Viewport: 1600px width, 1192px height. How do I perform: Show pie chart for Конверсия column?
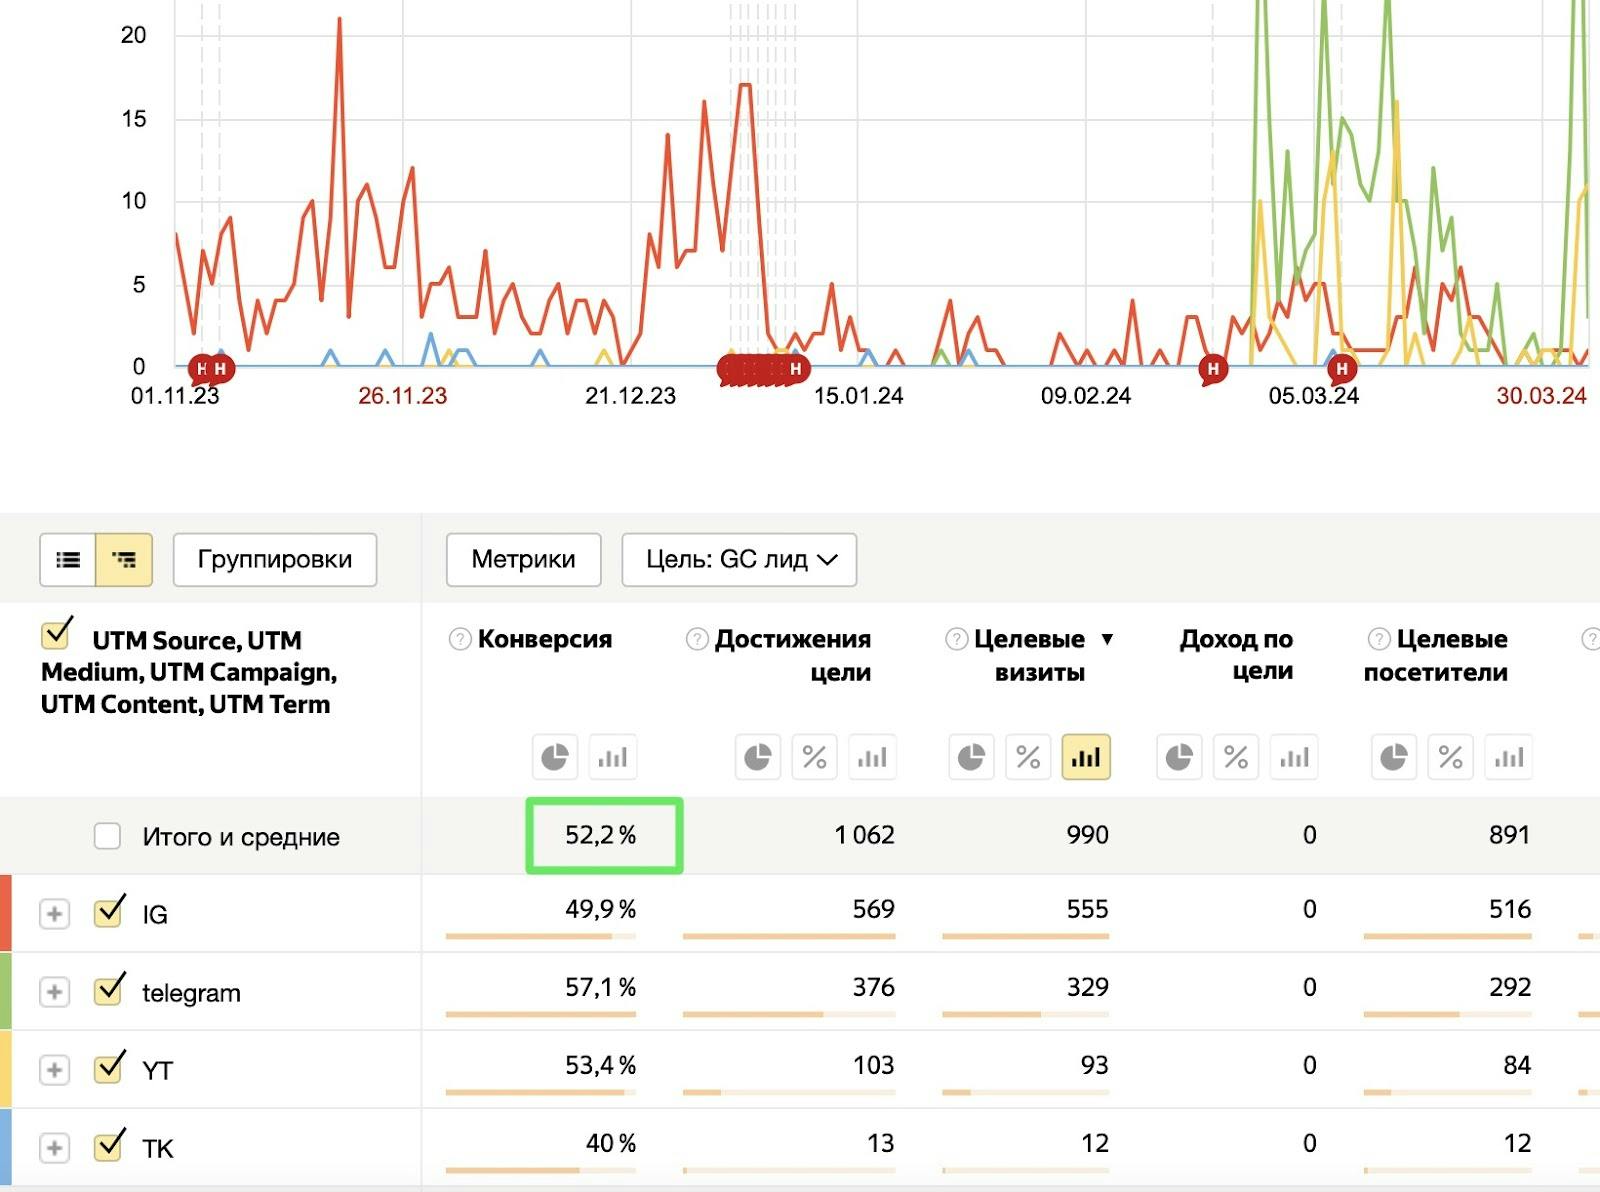(x=555, y=757)
